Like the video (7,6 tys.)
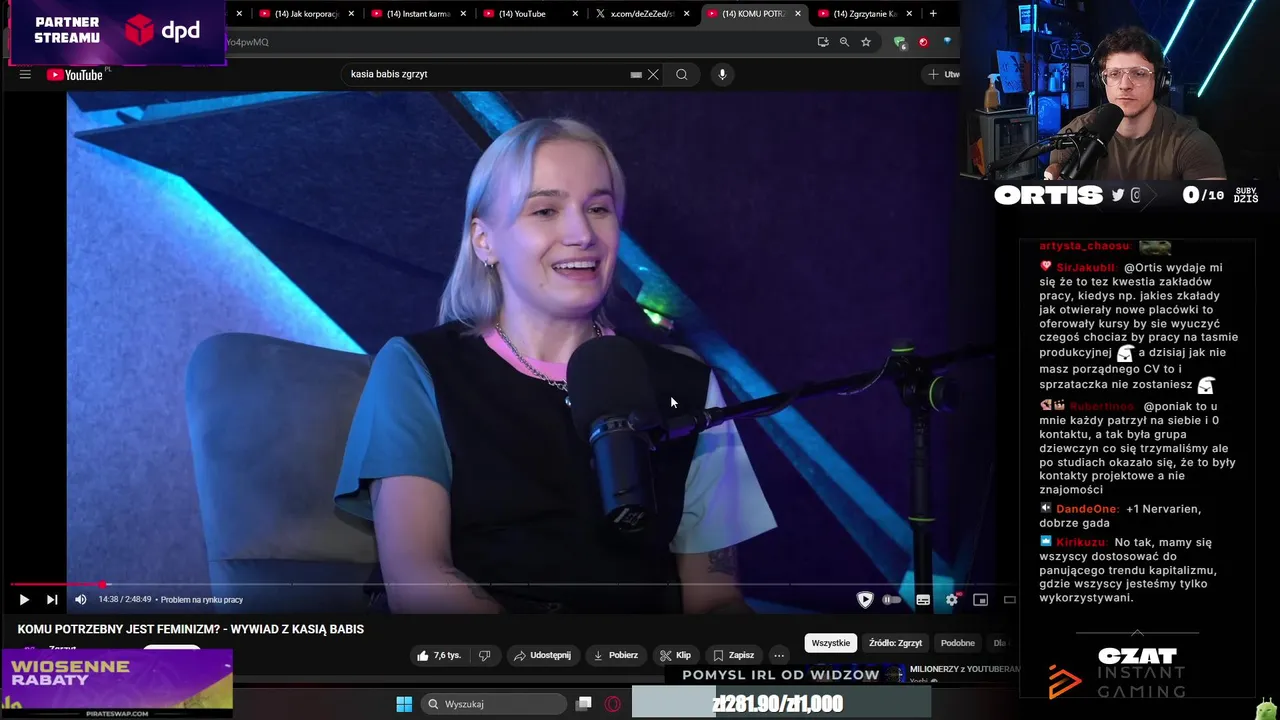Screen dimensions: 1280x720 [439, 655]
